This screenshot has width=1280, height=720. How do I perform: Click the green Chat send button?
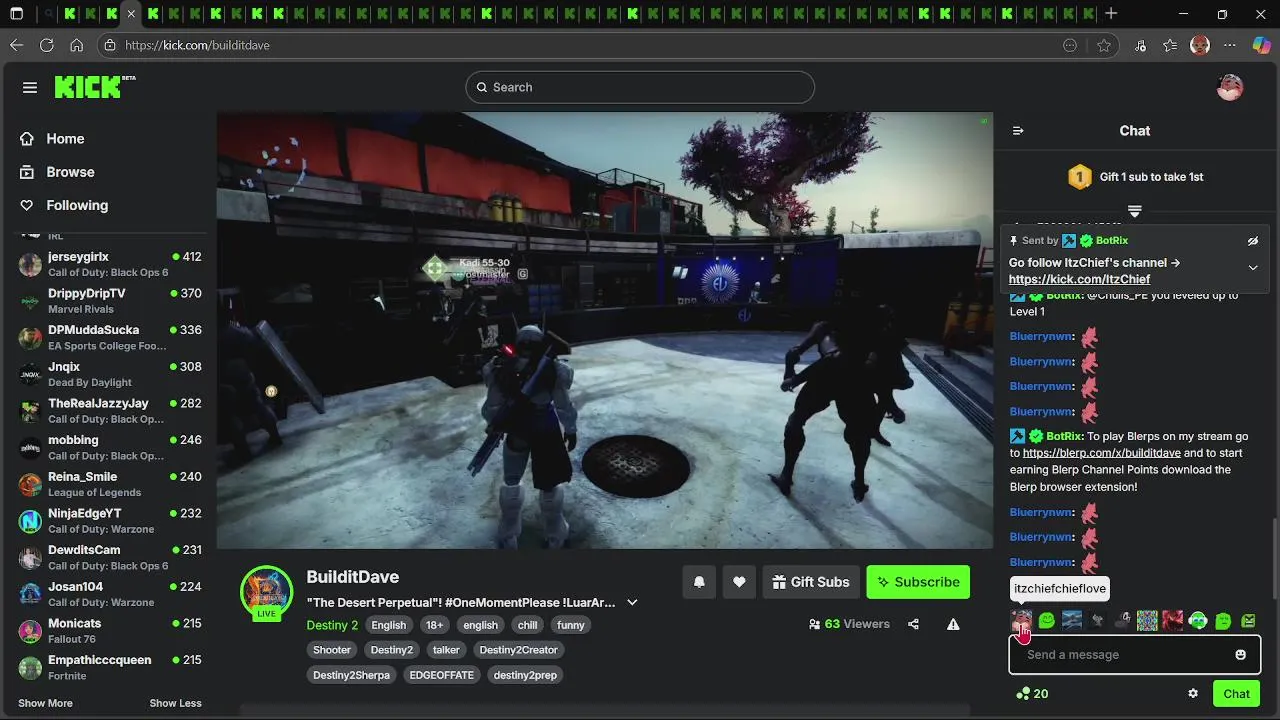(1236, 694)
